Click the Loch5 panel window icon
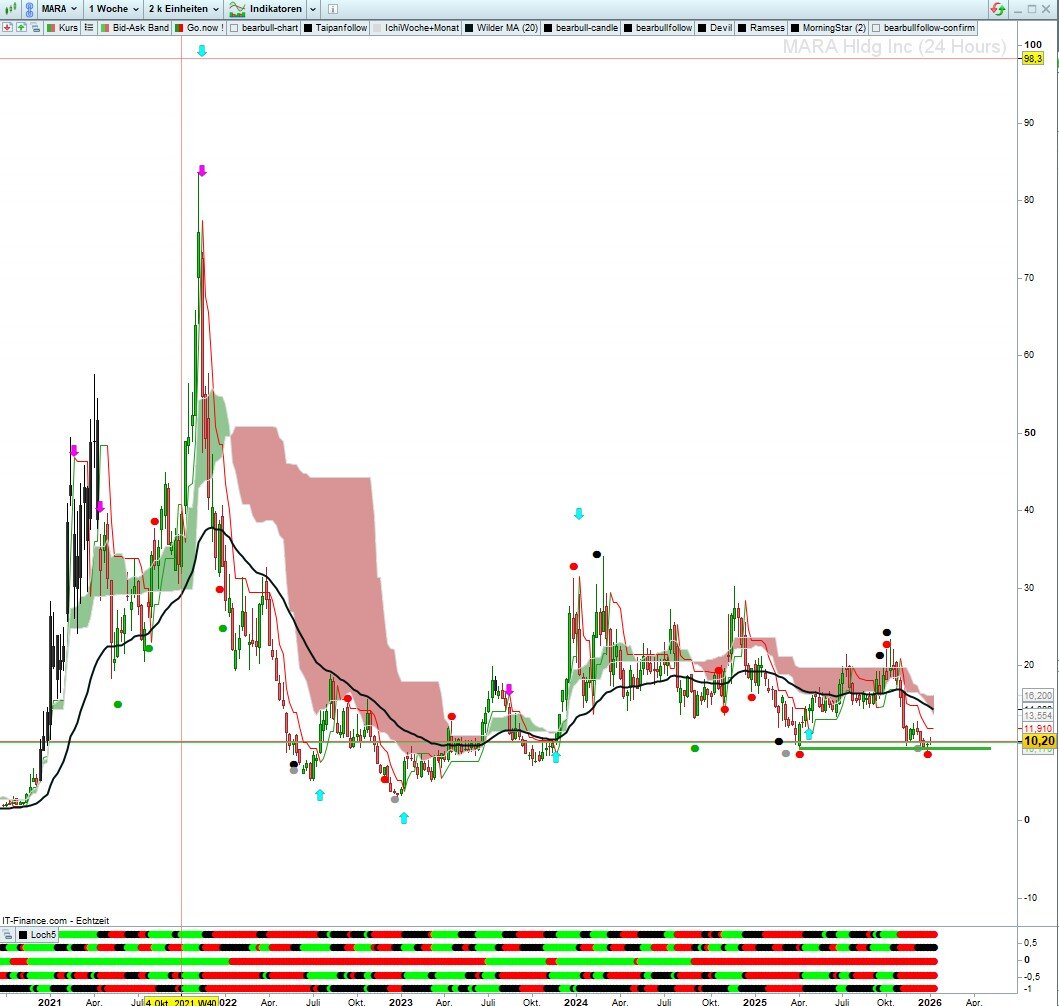This screenshot has height=1006, width=1059. [8, 934]
